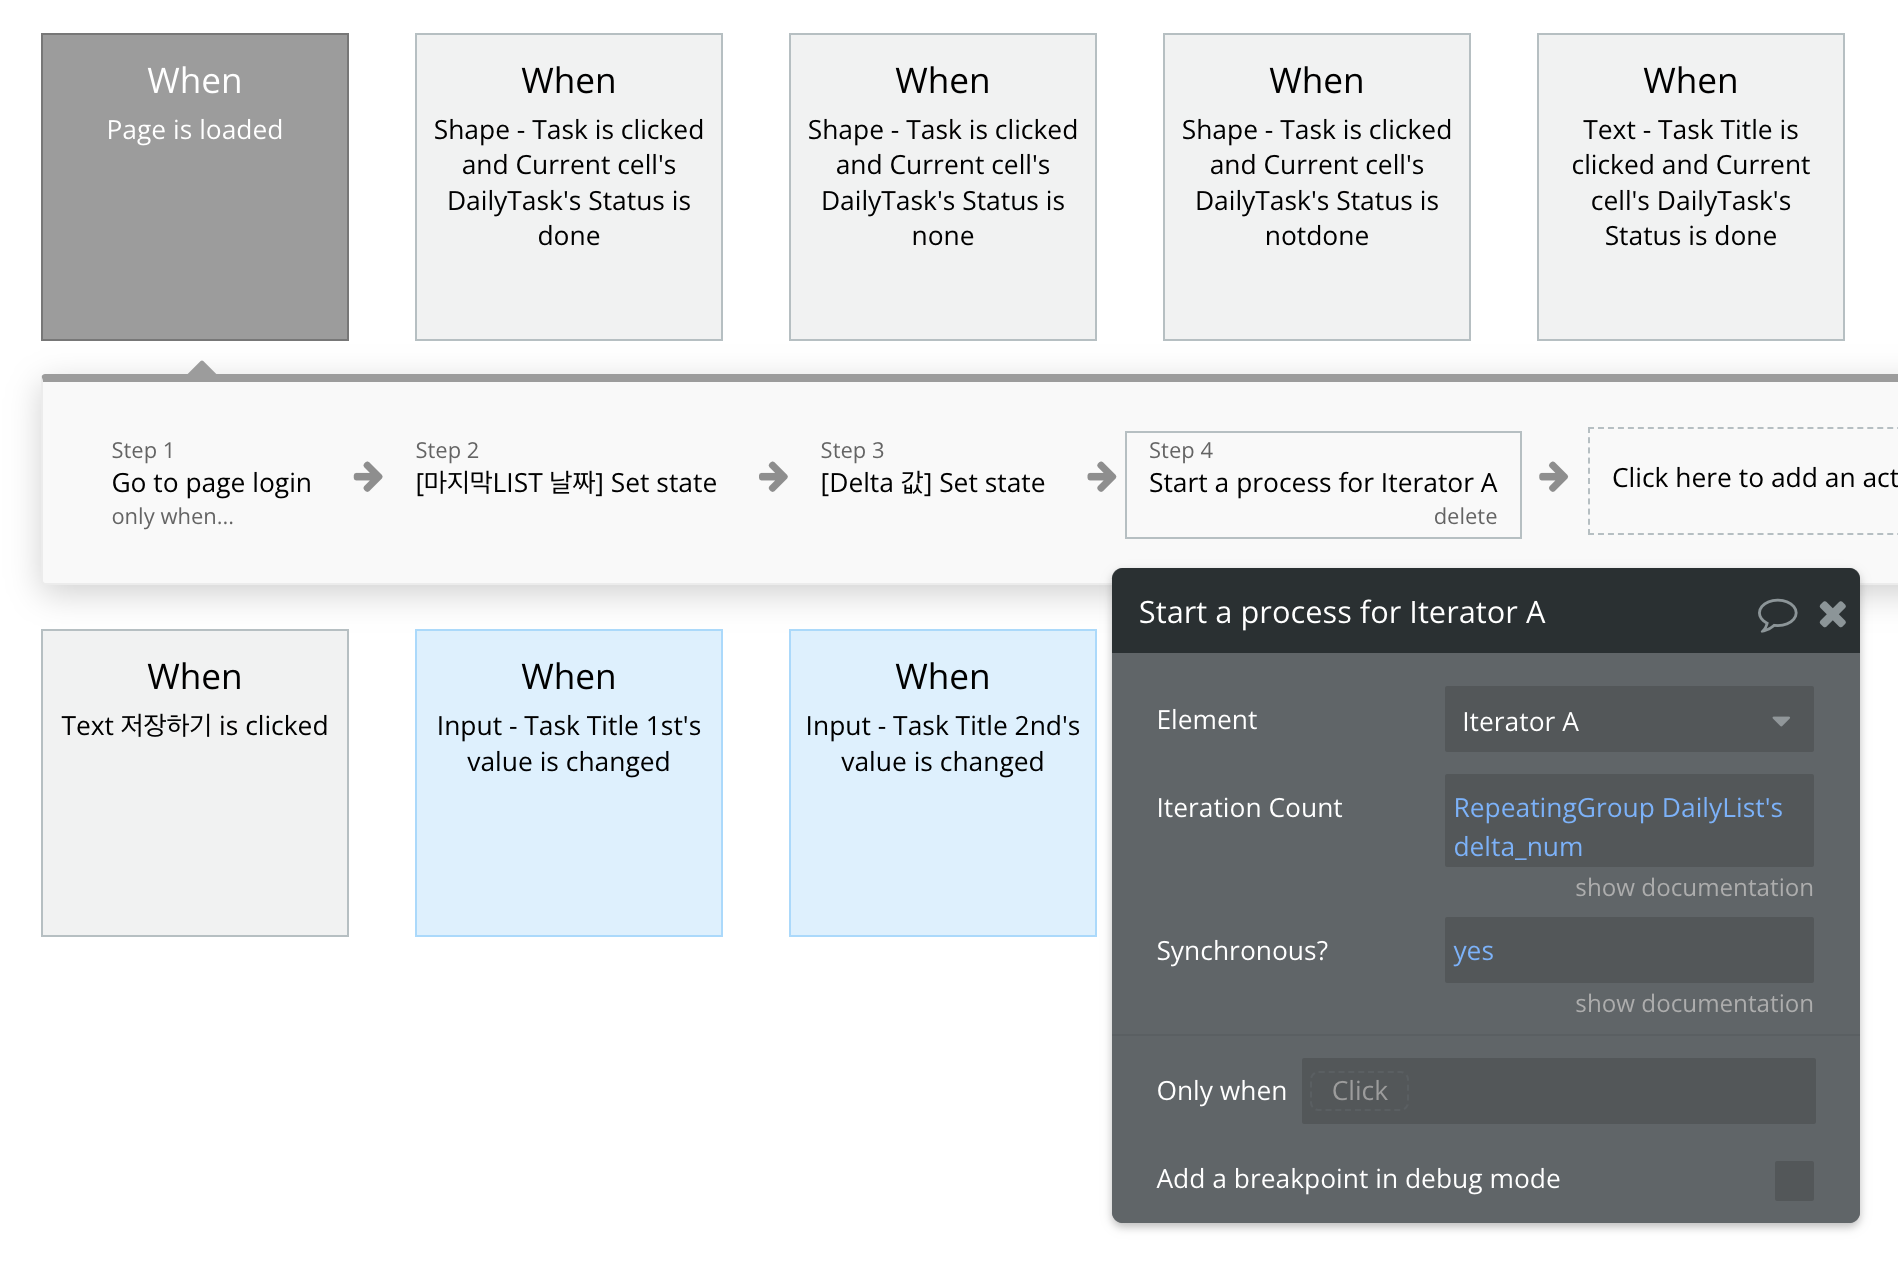Change the Synchronous value set to yes

(1628, 950)
